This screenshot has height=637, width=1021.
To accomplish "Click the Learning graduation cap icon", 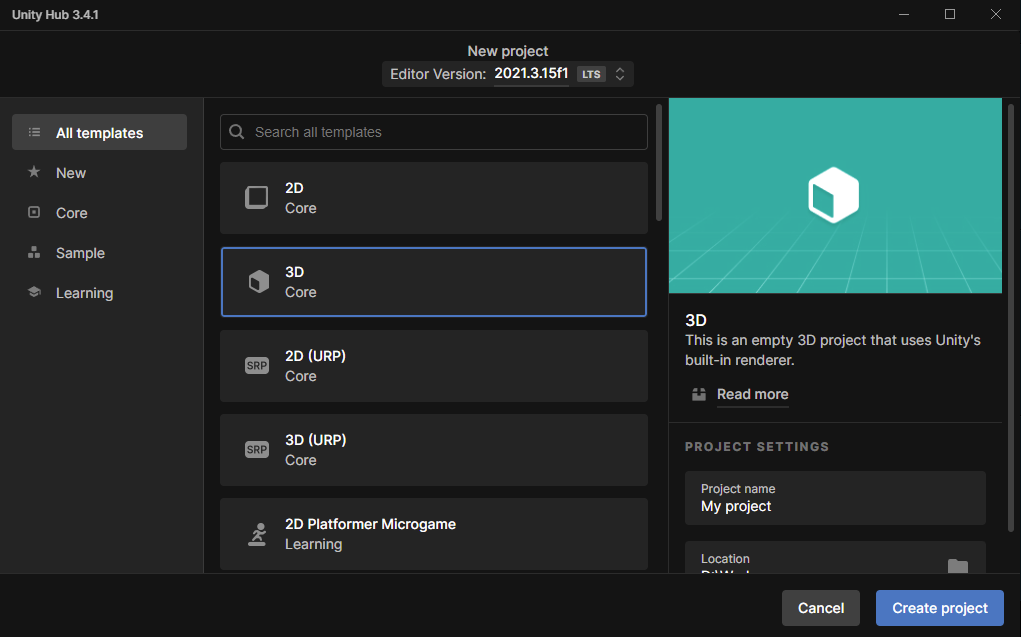I will pos(34,292).
